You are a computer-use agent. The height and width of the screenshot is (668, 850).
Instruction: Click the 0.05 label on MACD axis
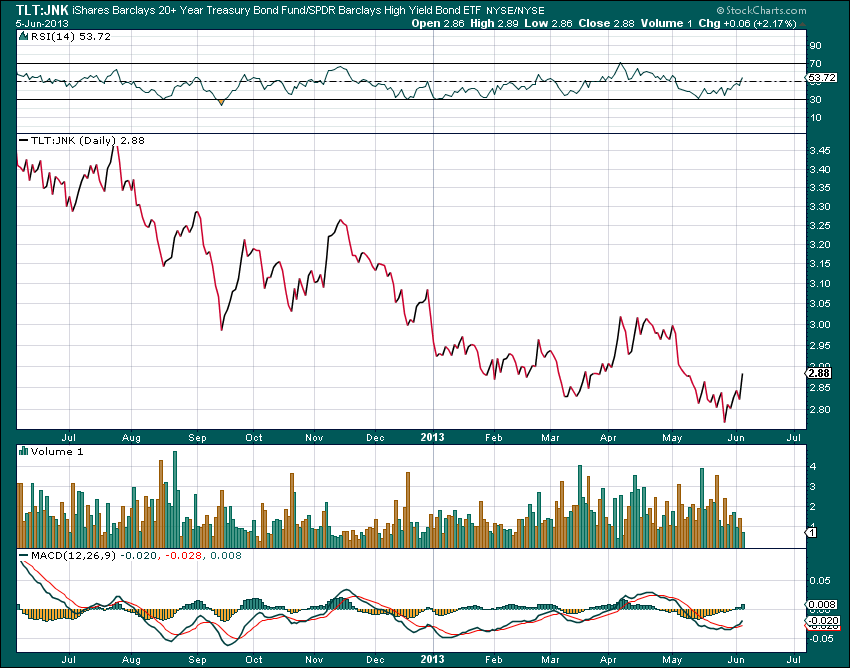point(820,581)
